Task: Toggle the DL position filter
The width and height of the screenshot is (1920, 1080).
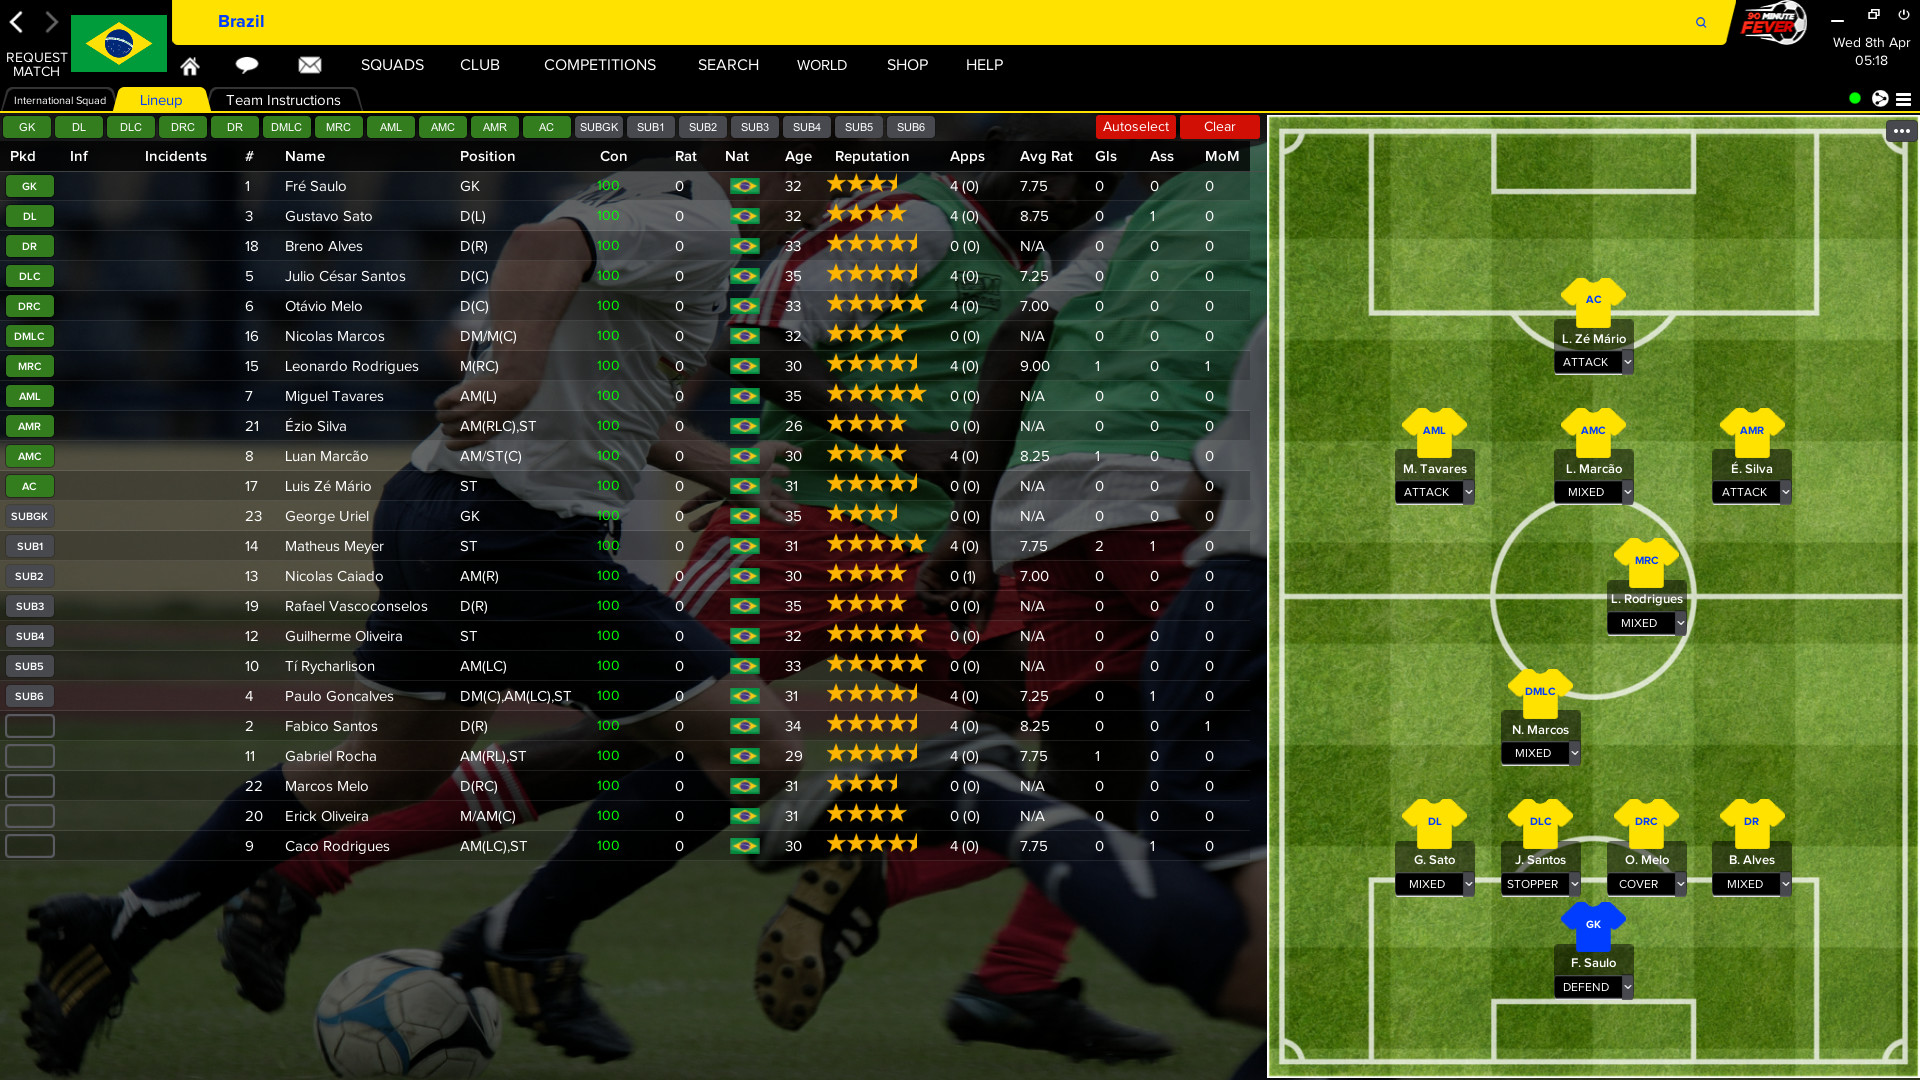Action: click(78, 127)
